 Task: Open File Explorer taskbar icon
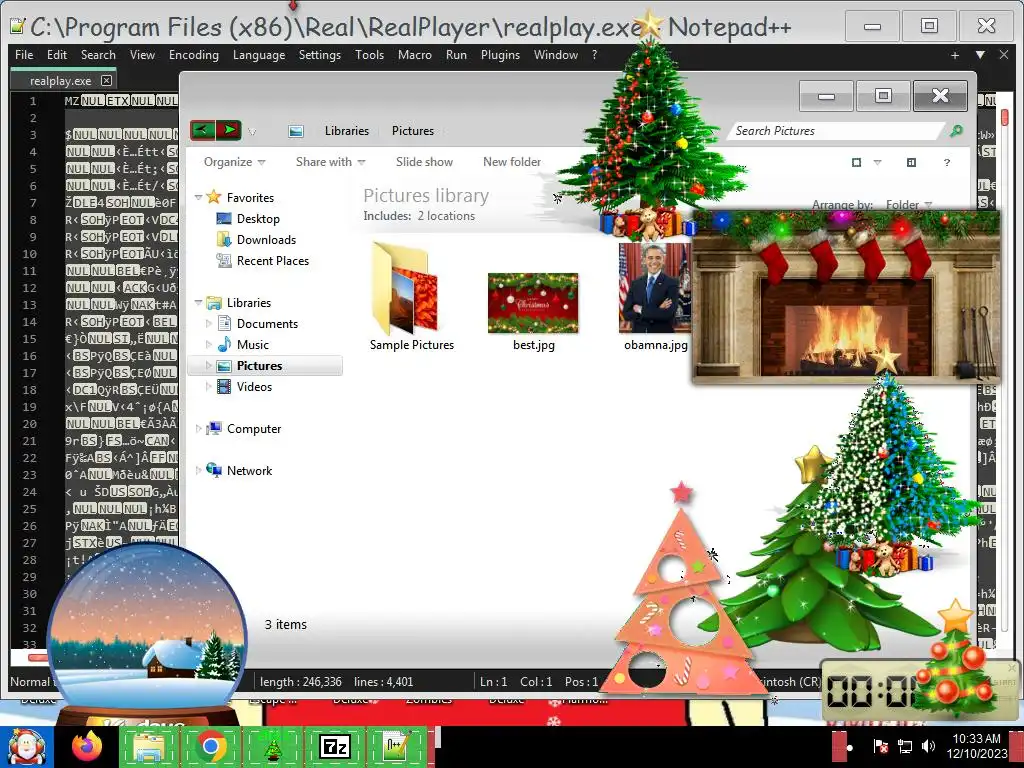(148, 746)
